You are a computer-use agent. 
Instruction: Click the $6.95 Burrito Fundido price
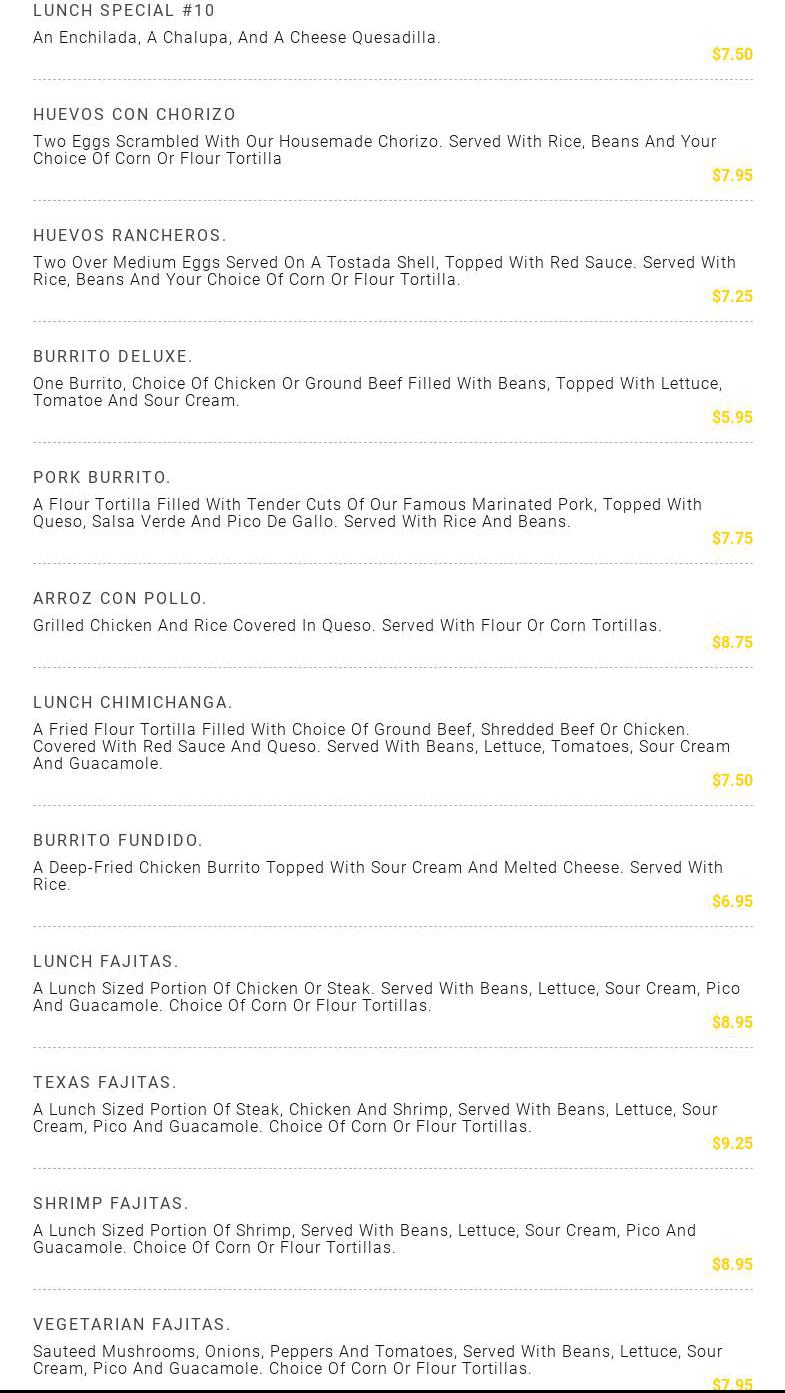pyautogui.click(x=732, y=901)
